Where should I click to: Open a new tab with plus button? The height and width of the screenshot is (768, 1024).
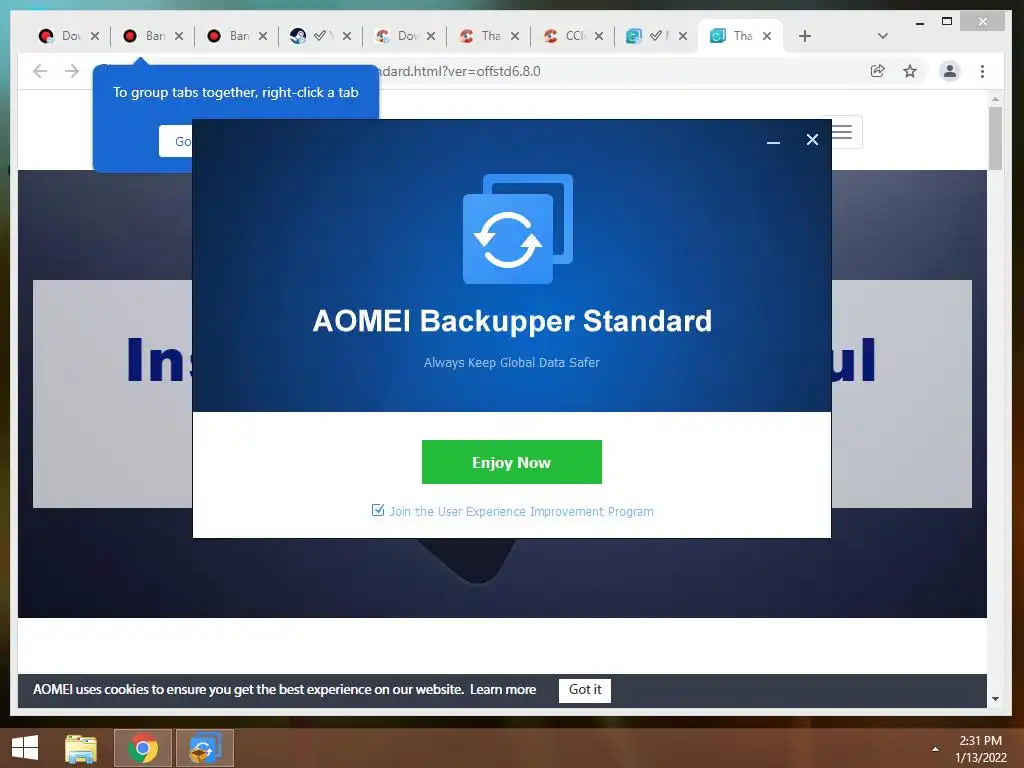pyautogui.click(x=805, y=36)
